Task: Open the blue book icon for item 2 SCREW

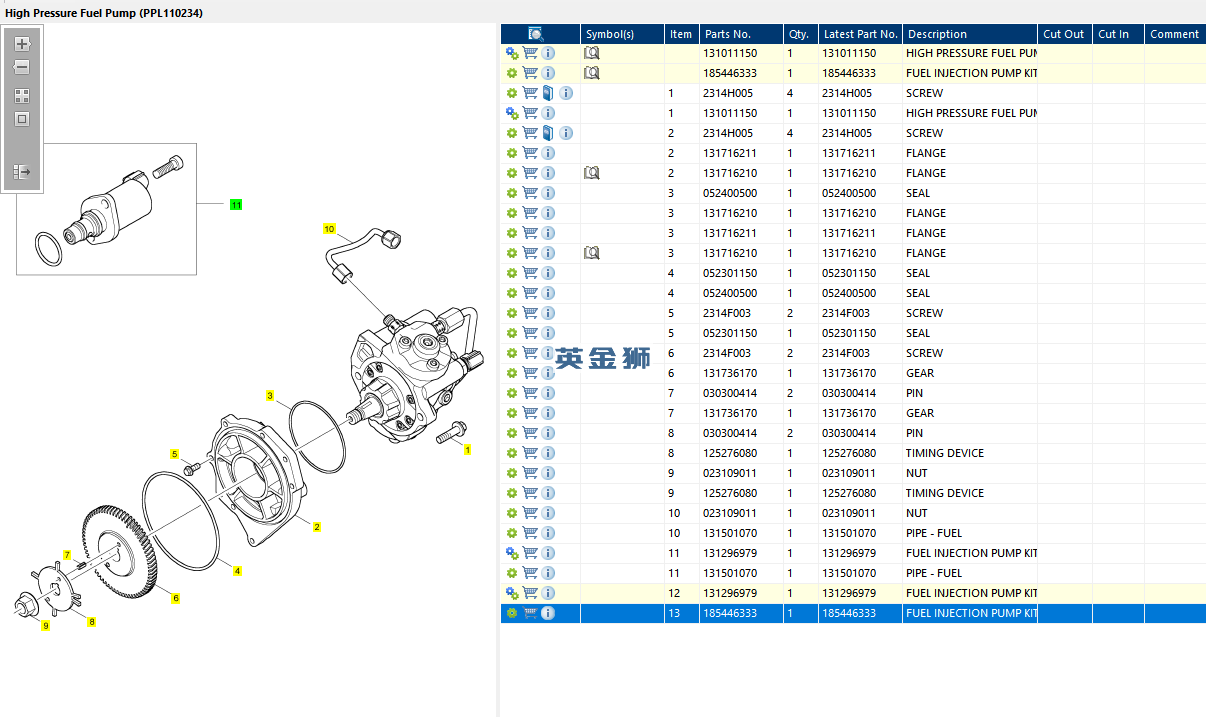Action: point(548,133)
